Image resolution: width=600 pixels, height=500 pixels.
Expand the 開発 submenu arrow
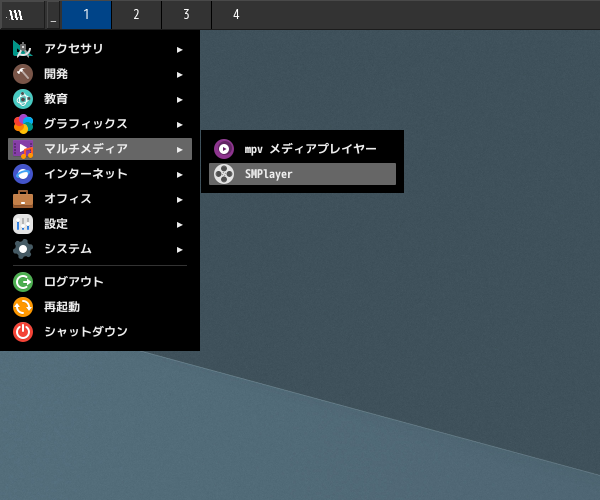tap(179, 75)
